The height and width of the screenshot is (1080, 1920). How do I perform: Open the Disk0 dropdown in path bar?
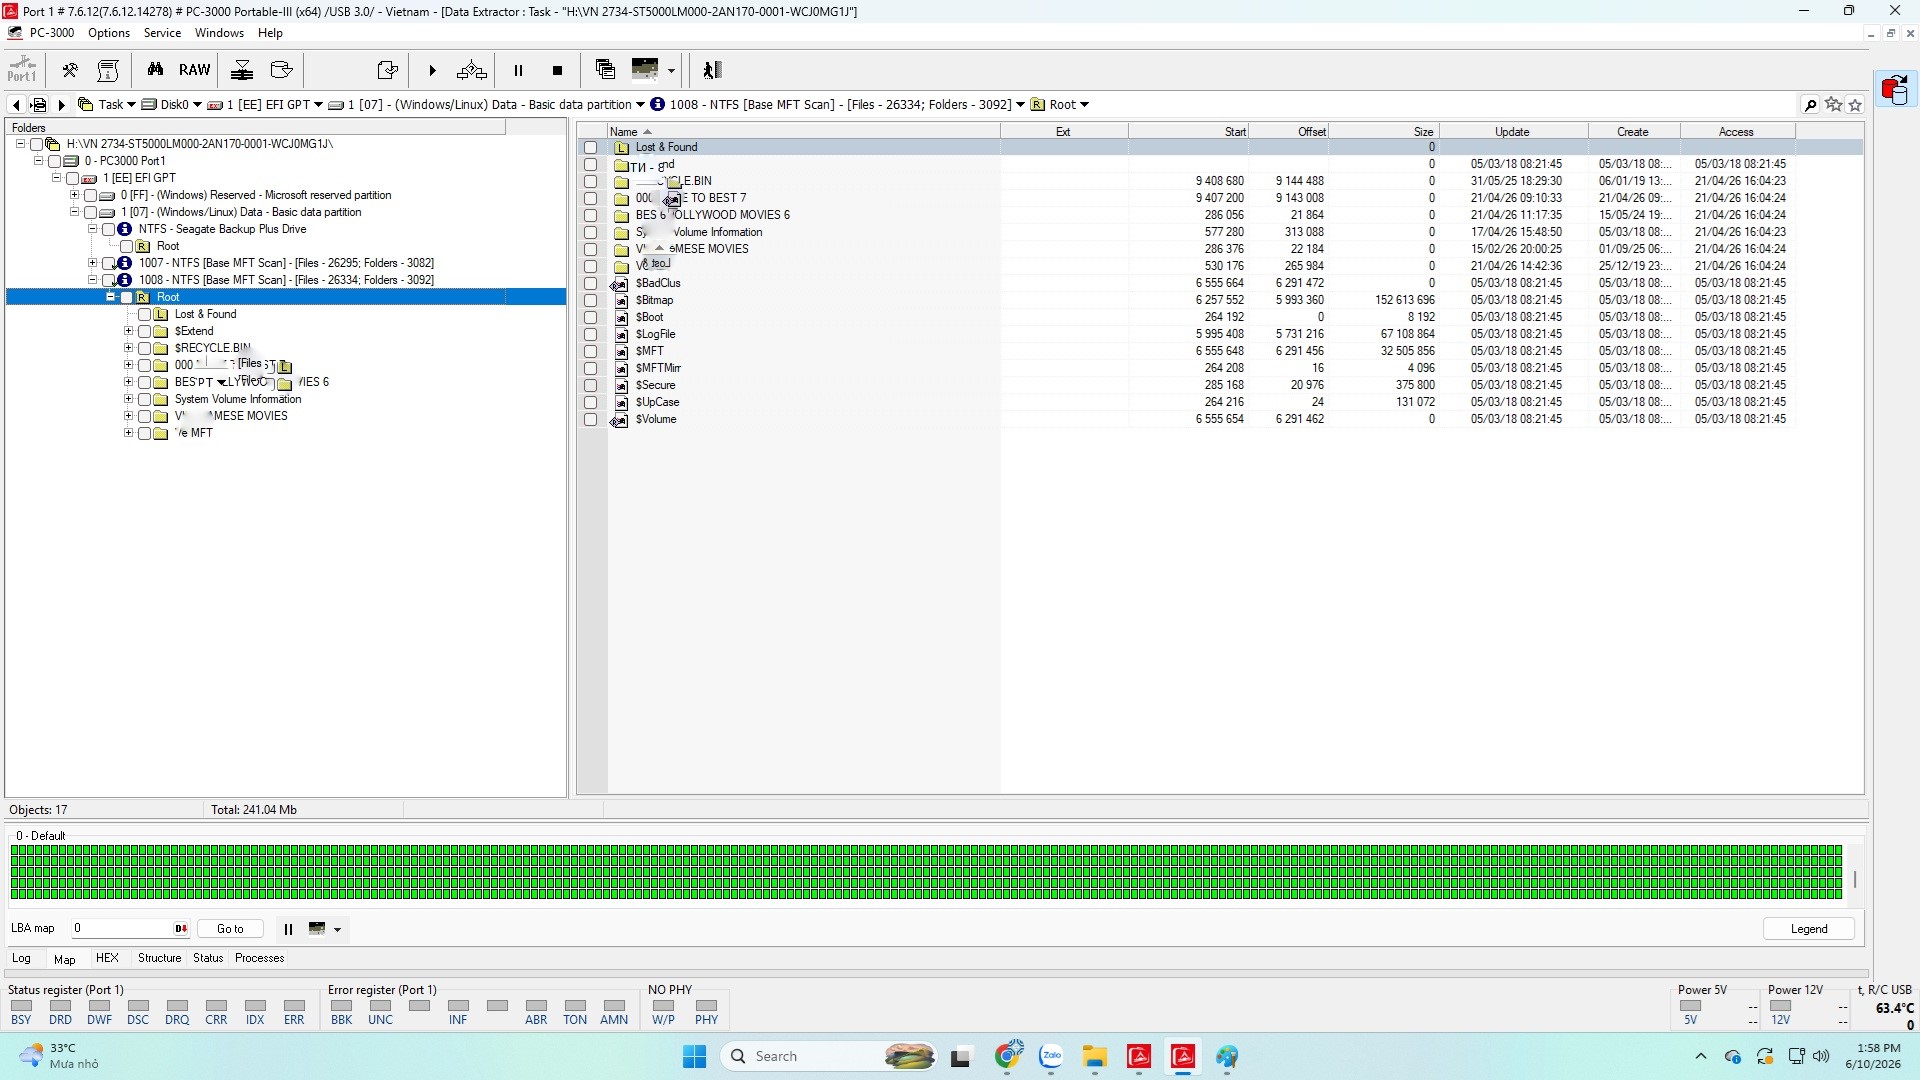197,105
